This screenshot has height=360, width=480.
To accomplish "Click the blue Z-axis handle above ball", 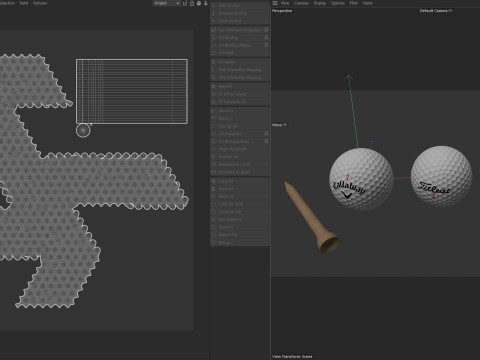I will point(372,143).
